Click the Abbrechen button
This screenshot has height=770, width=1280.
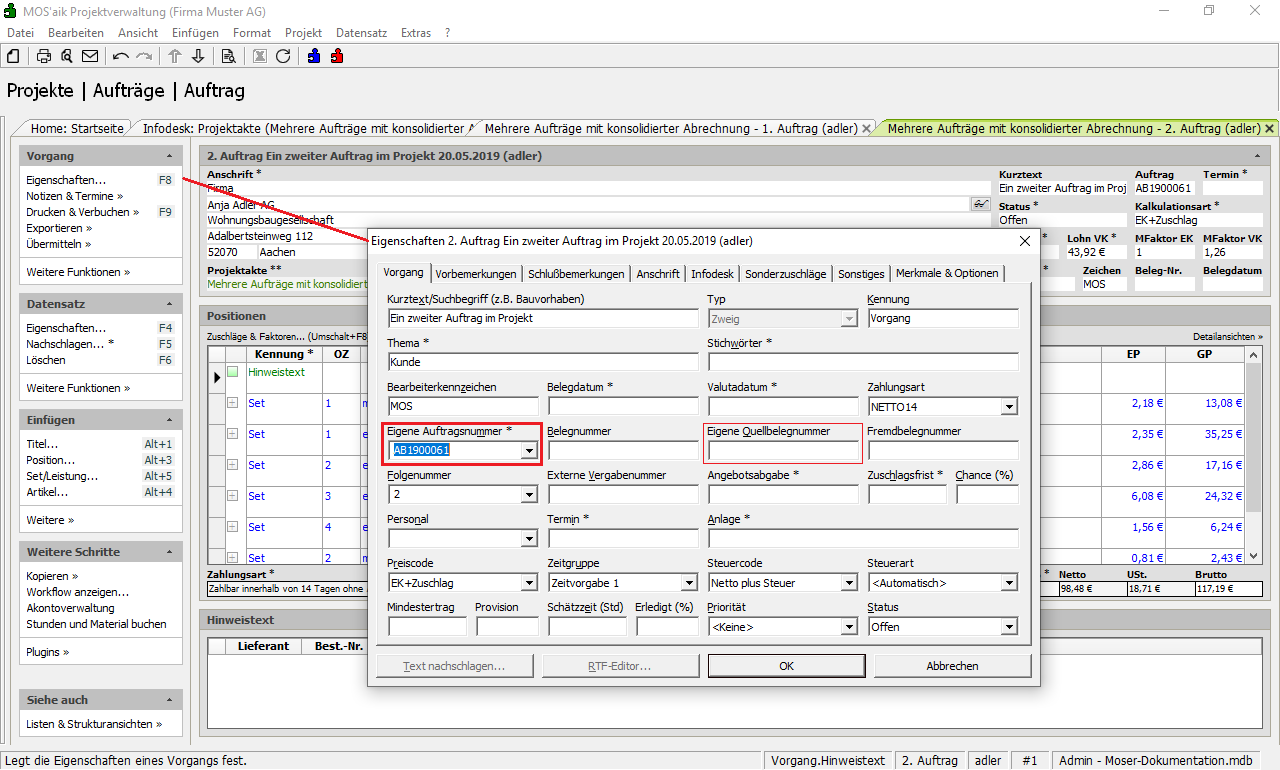click(952, 666)
